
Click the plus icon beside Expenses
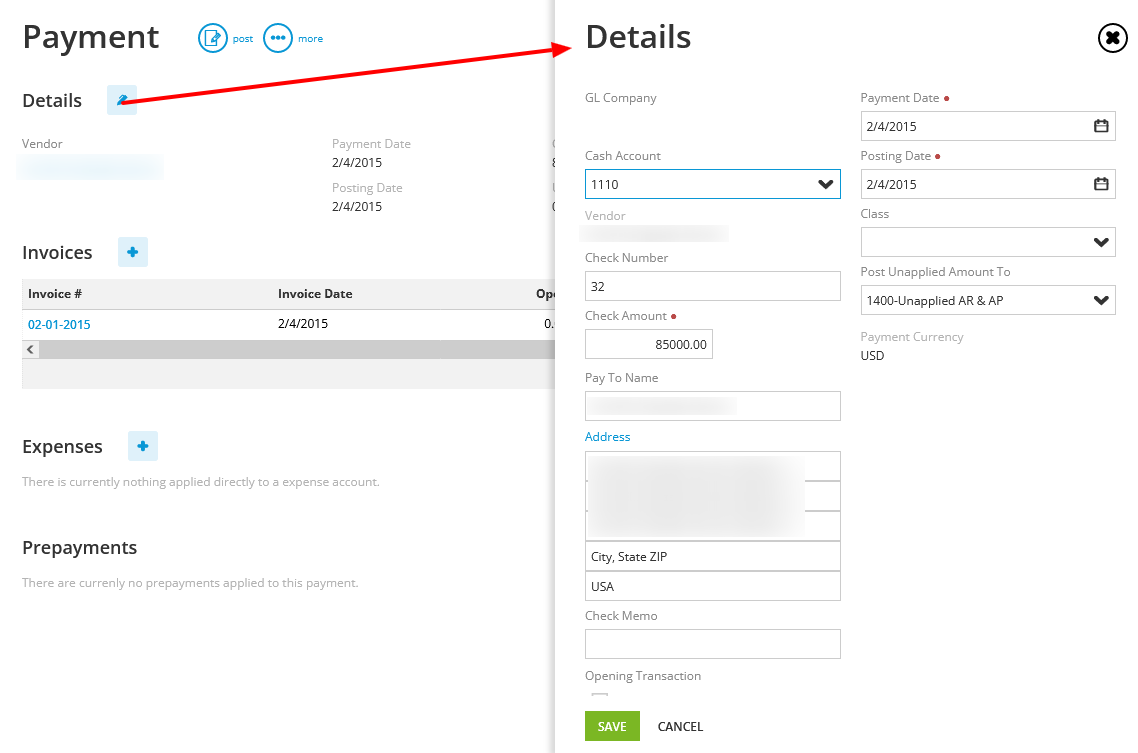[x=142, y=446]
